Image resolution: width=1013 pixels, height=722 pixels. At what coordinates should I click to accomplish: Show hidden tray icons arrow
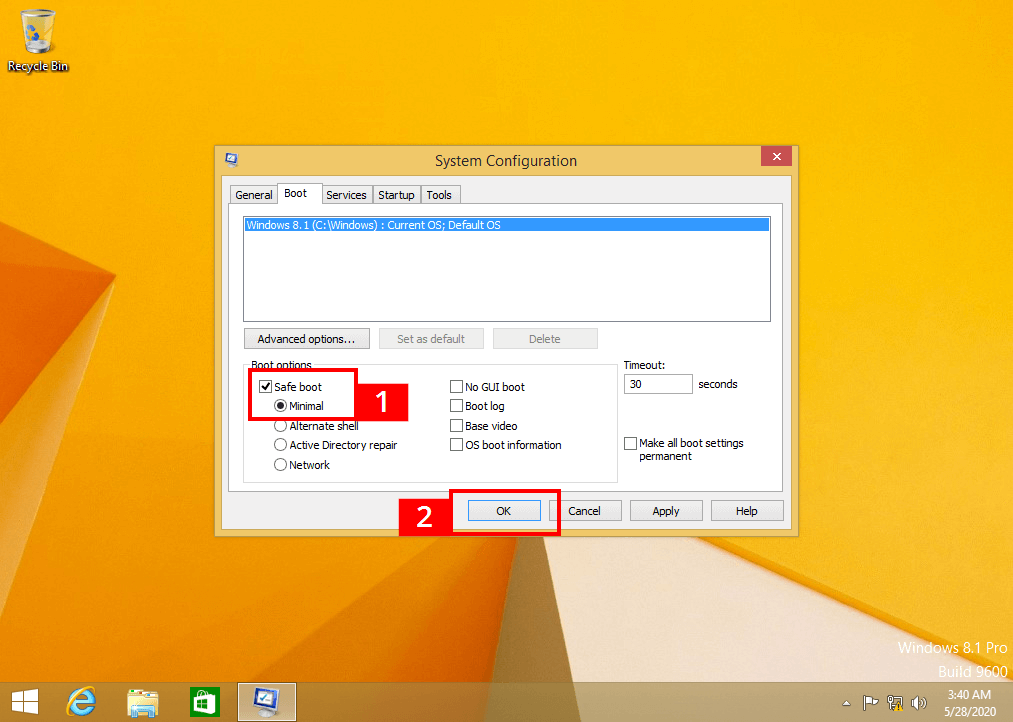coord(846,703)
